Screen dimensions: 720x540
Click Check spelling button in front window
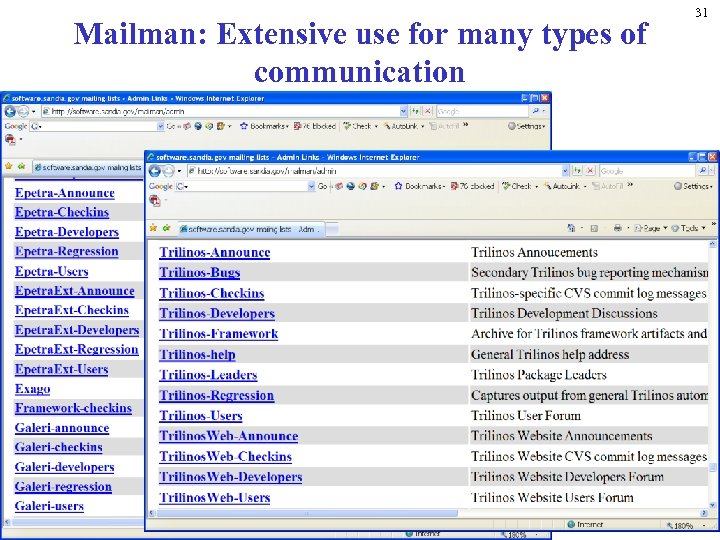pyautogui.click(x=517, y=186)
